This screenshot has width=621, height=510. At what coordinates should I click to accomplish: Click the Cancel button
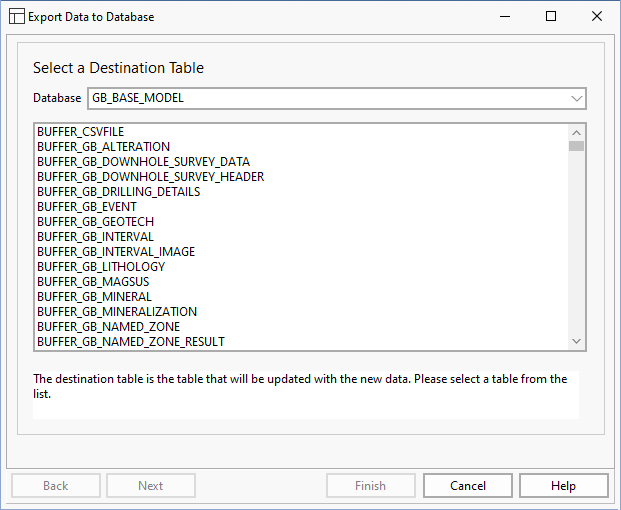tap(468, 486)
